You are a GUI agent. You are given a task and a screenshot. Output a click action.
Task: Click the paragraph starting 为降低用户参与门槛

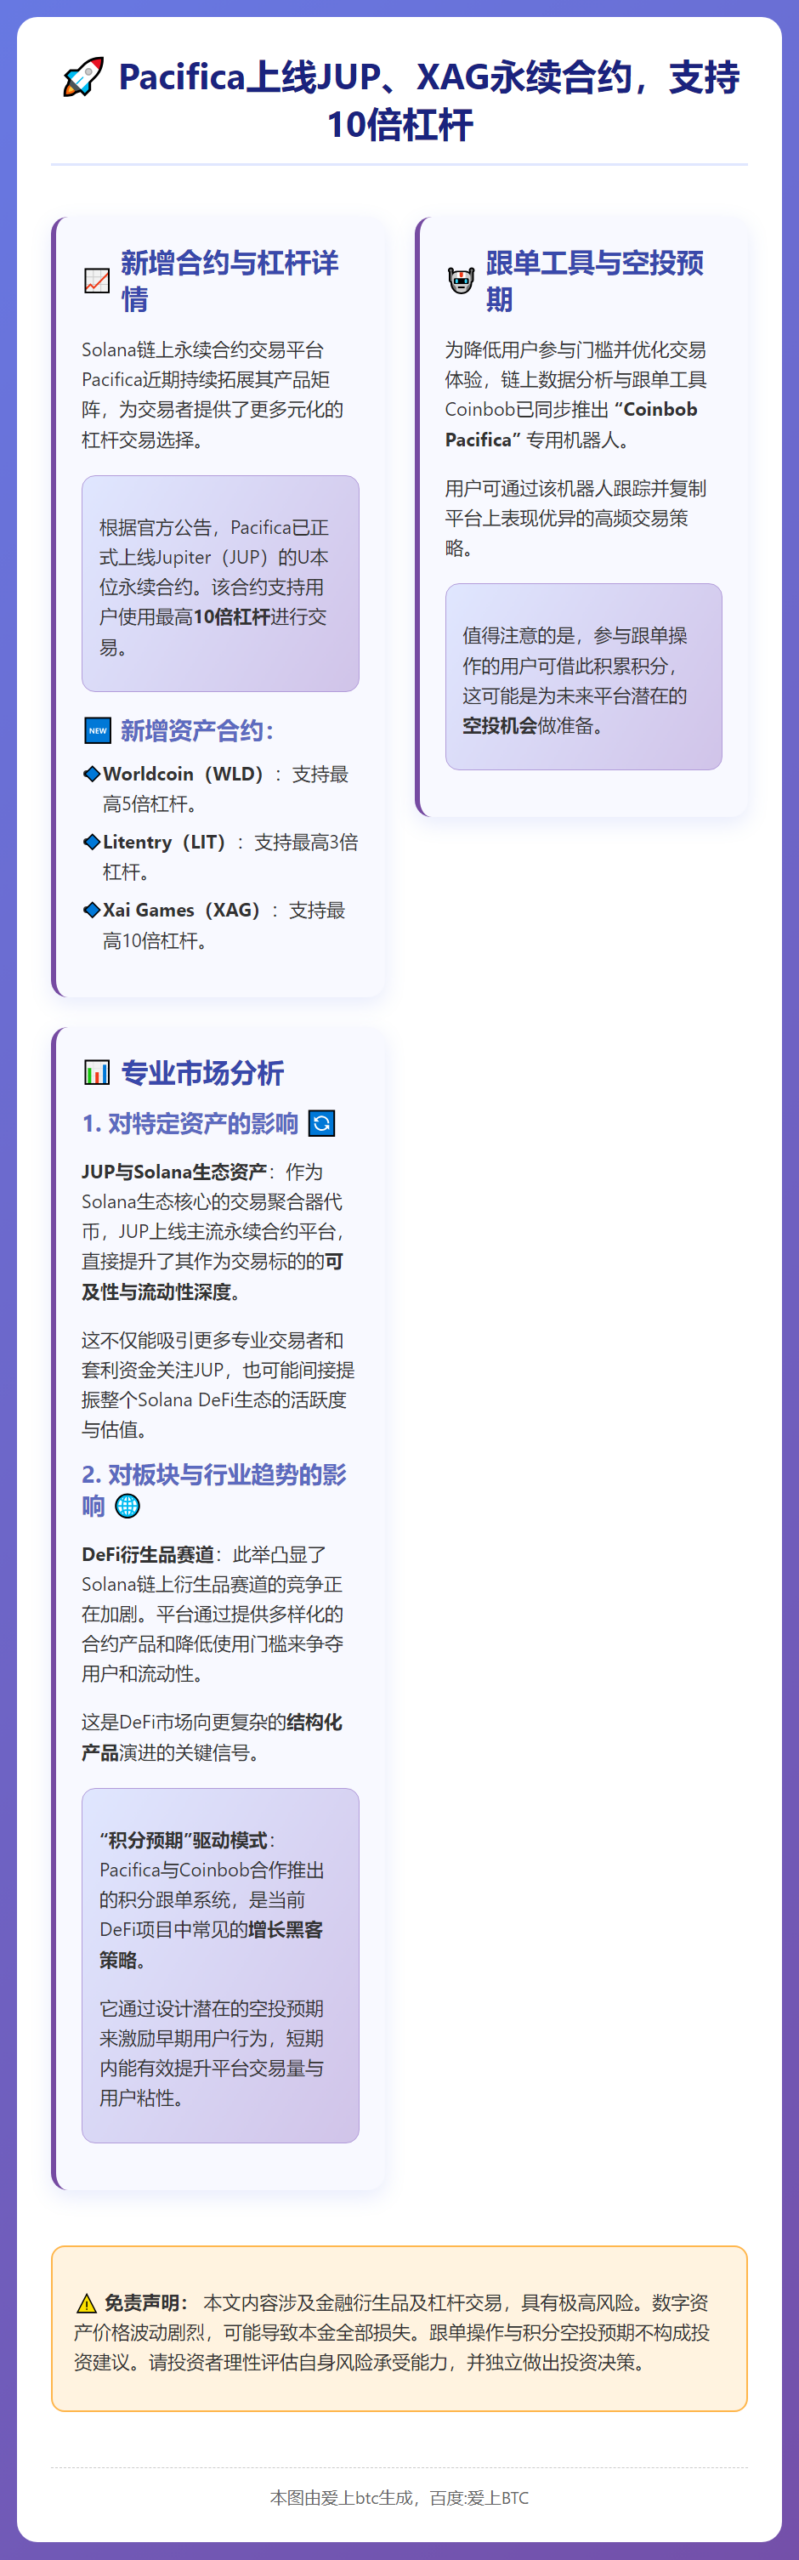click(x=576, y=395)
